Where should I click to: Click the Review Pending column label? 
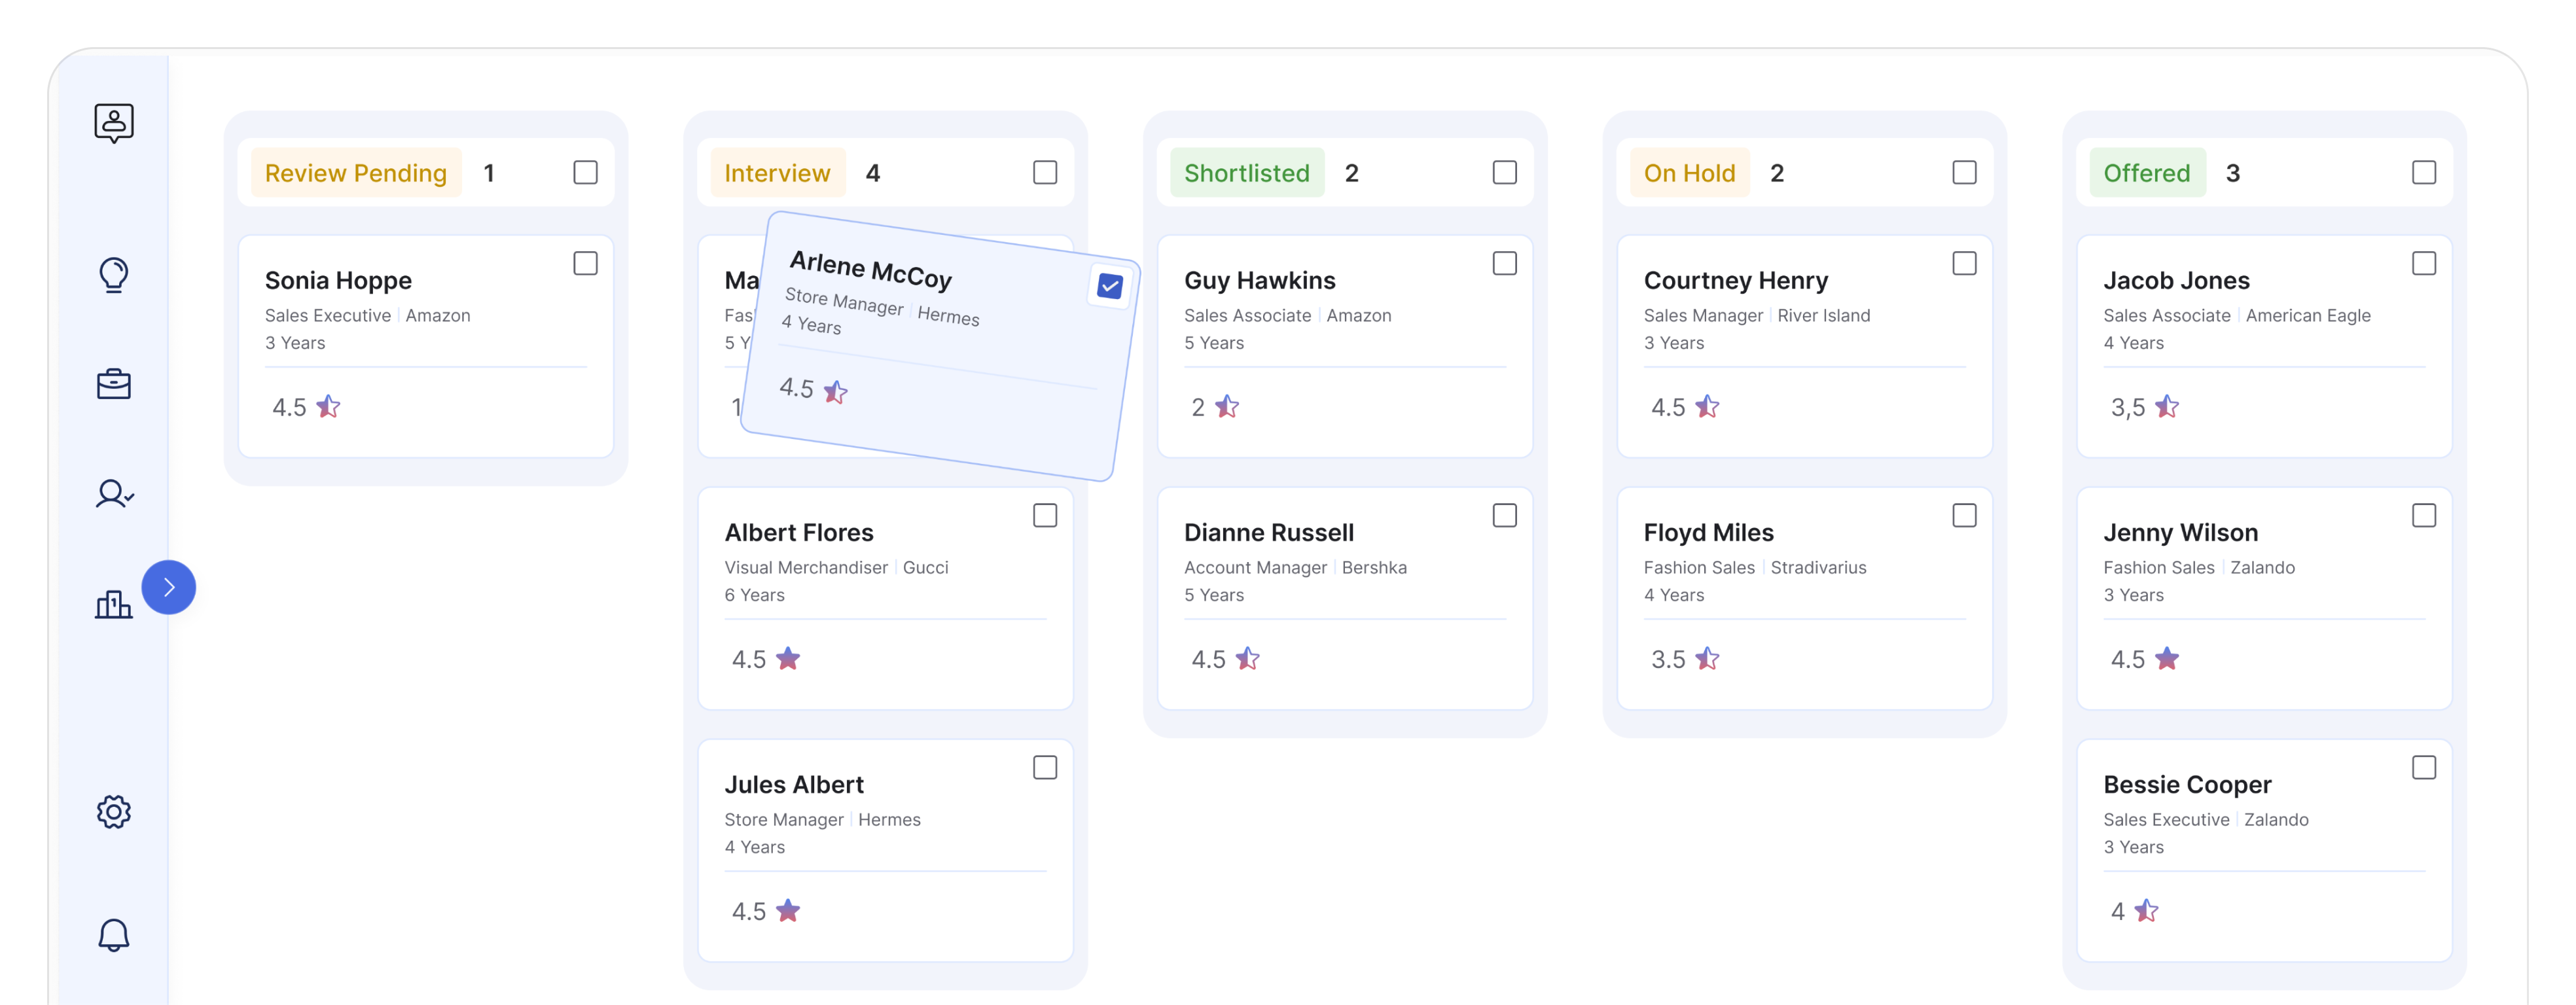point(356,173)
